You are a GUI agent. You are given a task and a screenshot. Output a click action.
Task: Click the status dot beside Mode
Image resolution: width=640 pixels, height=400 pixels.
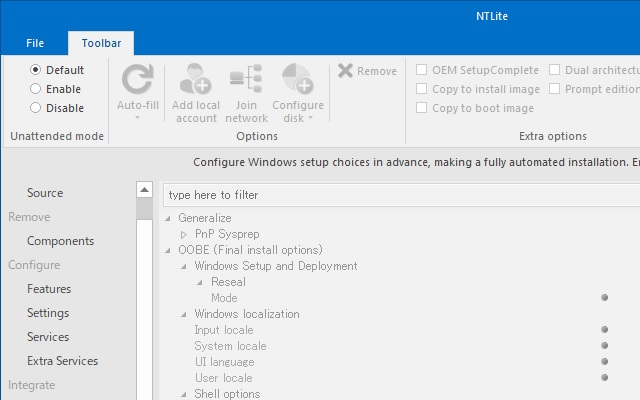click(x=604, y=298)
